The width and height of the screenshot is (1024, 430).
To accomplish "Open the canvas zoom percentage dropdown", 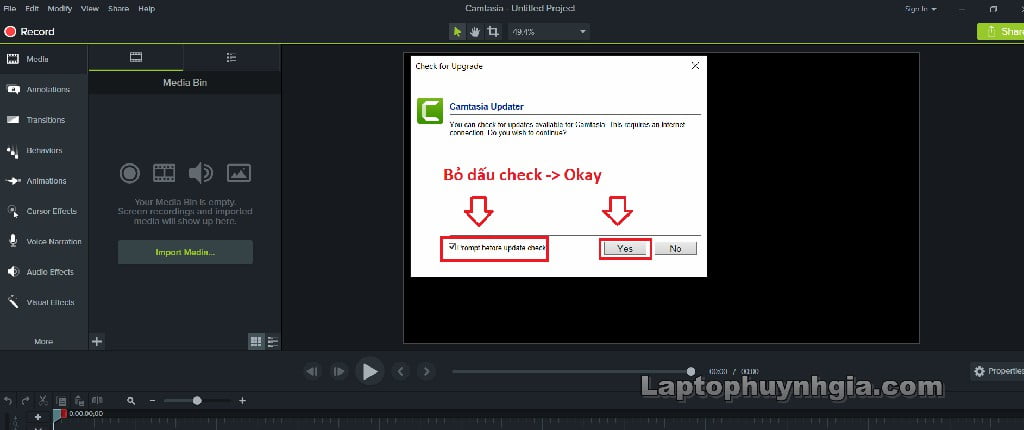I will (549, 31).
